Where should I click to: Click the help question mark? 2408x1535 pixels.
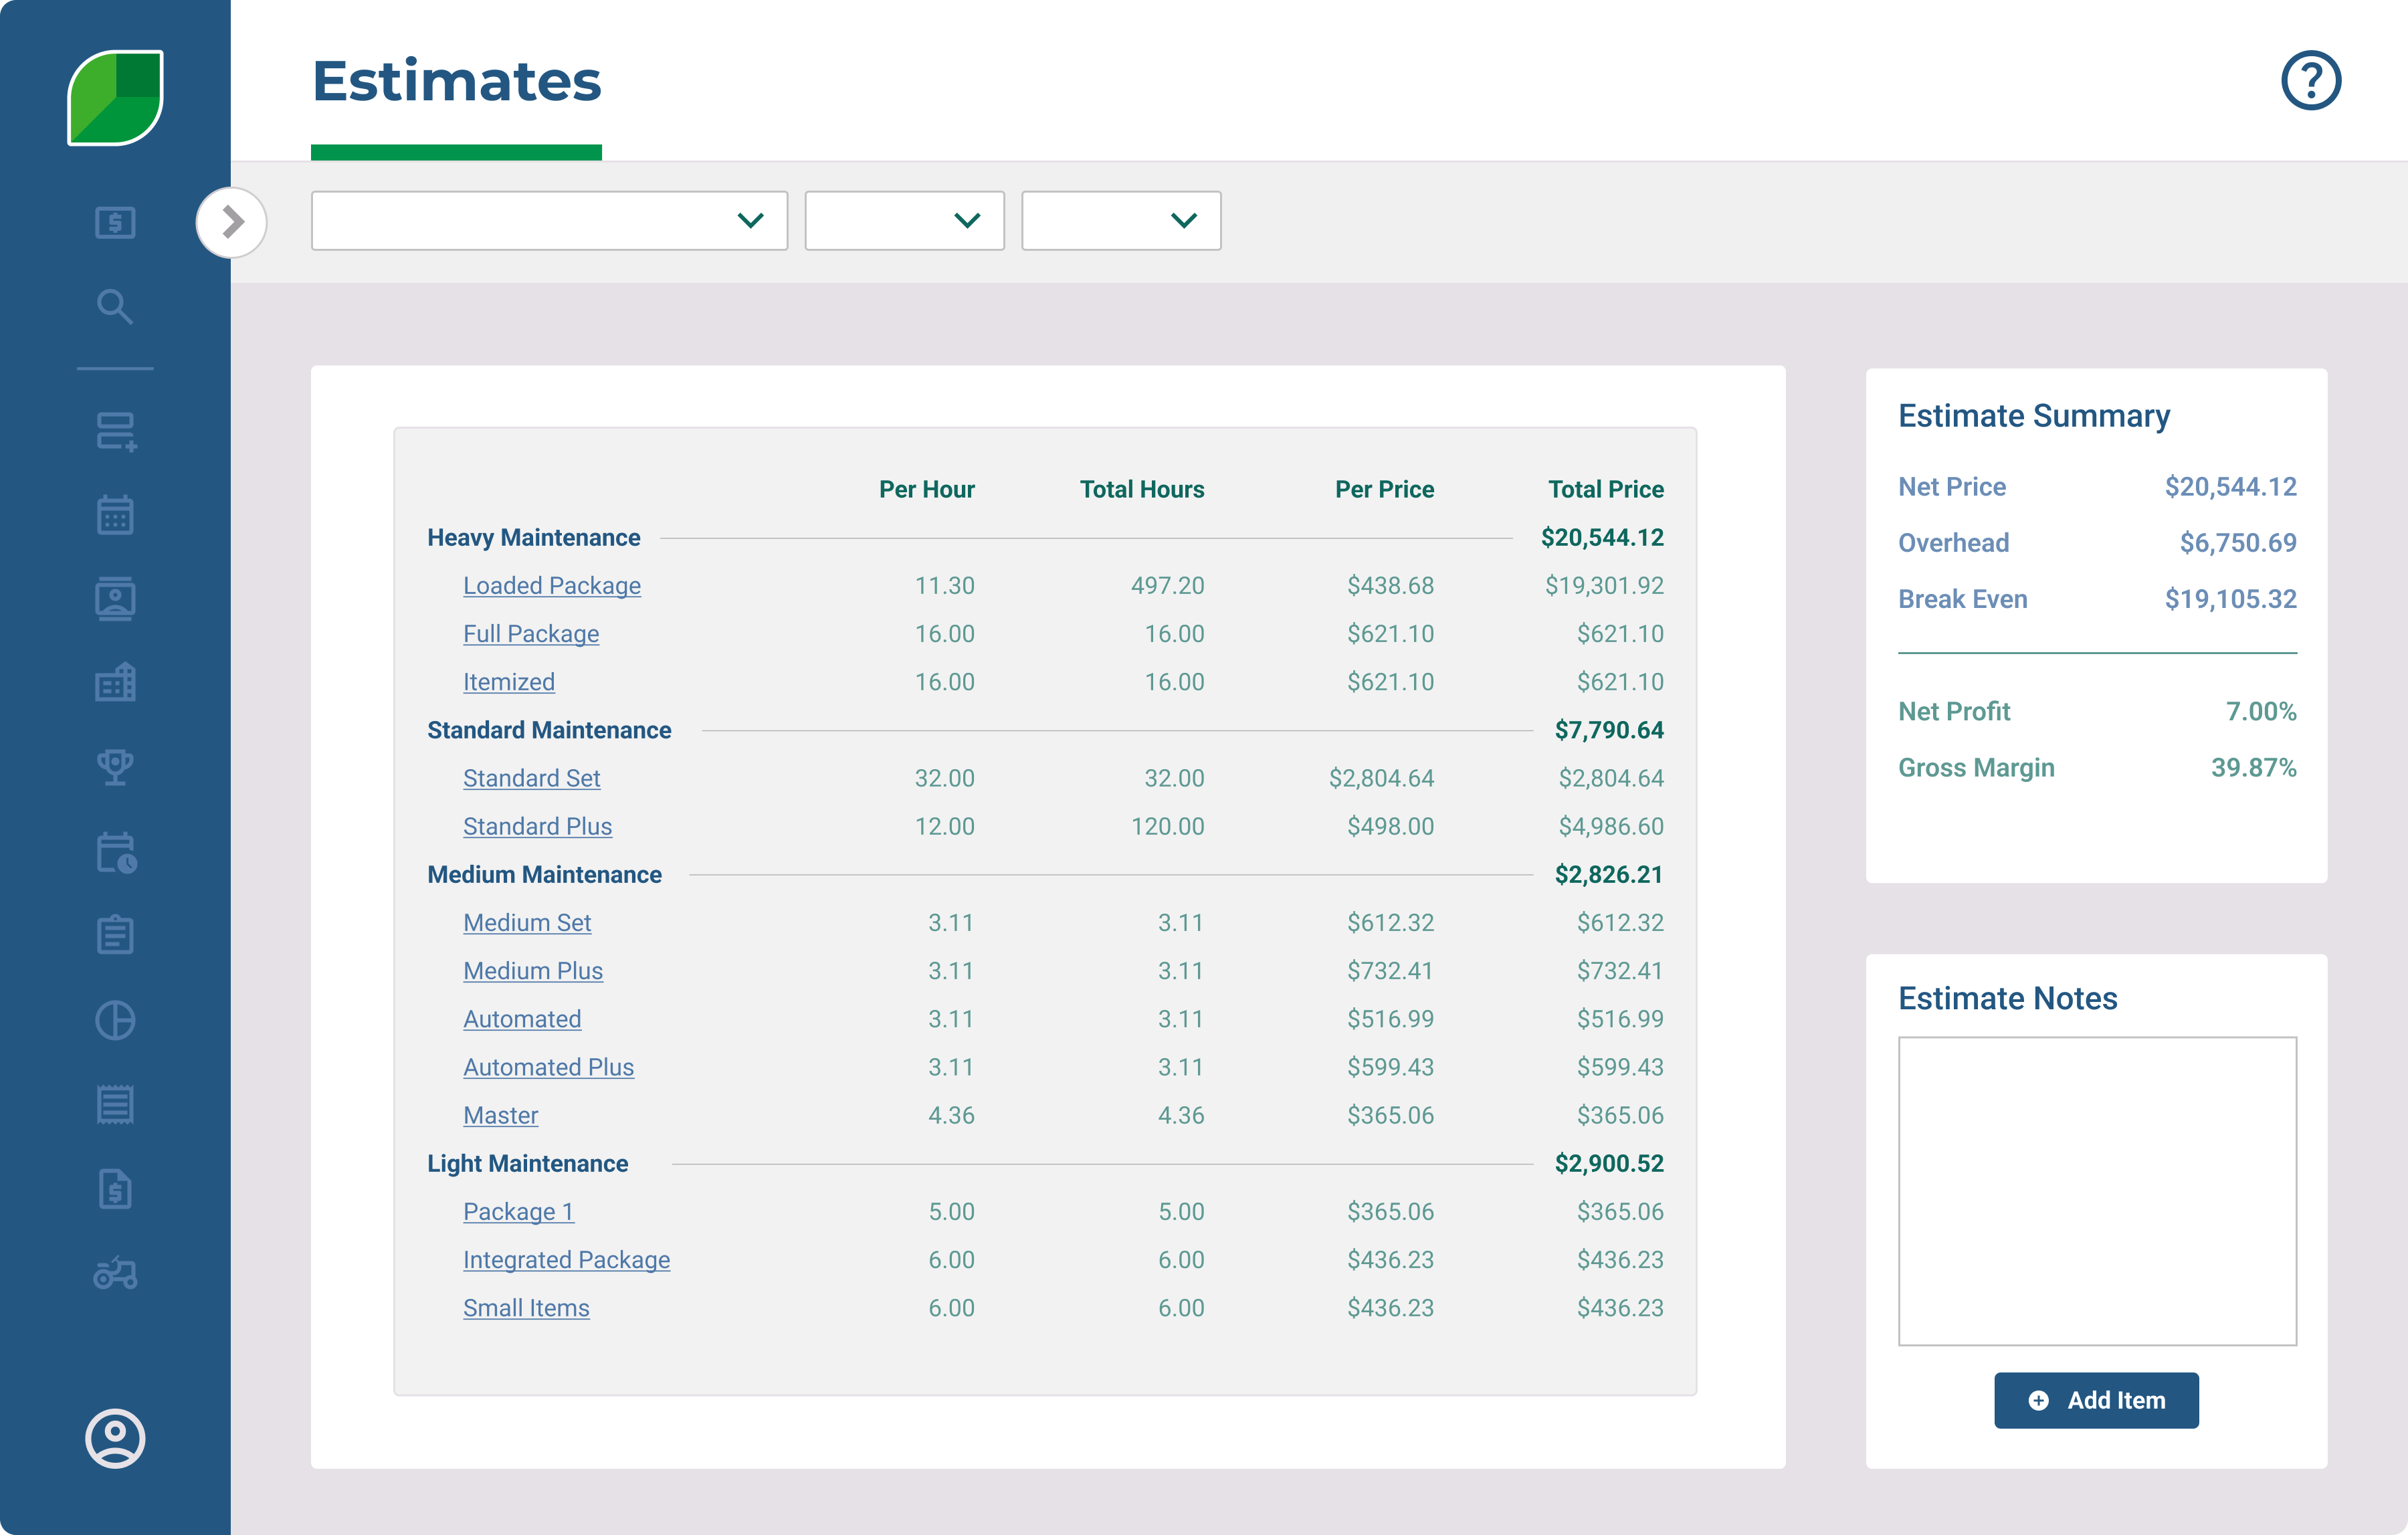click(2311, 79)
